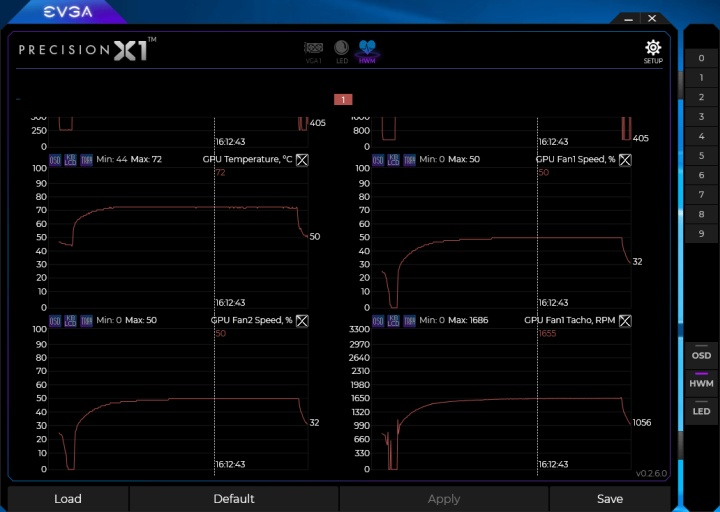The width and height of the screenshot is (720, 512).
Task: Click the Load button
Action: pos(68,499)
